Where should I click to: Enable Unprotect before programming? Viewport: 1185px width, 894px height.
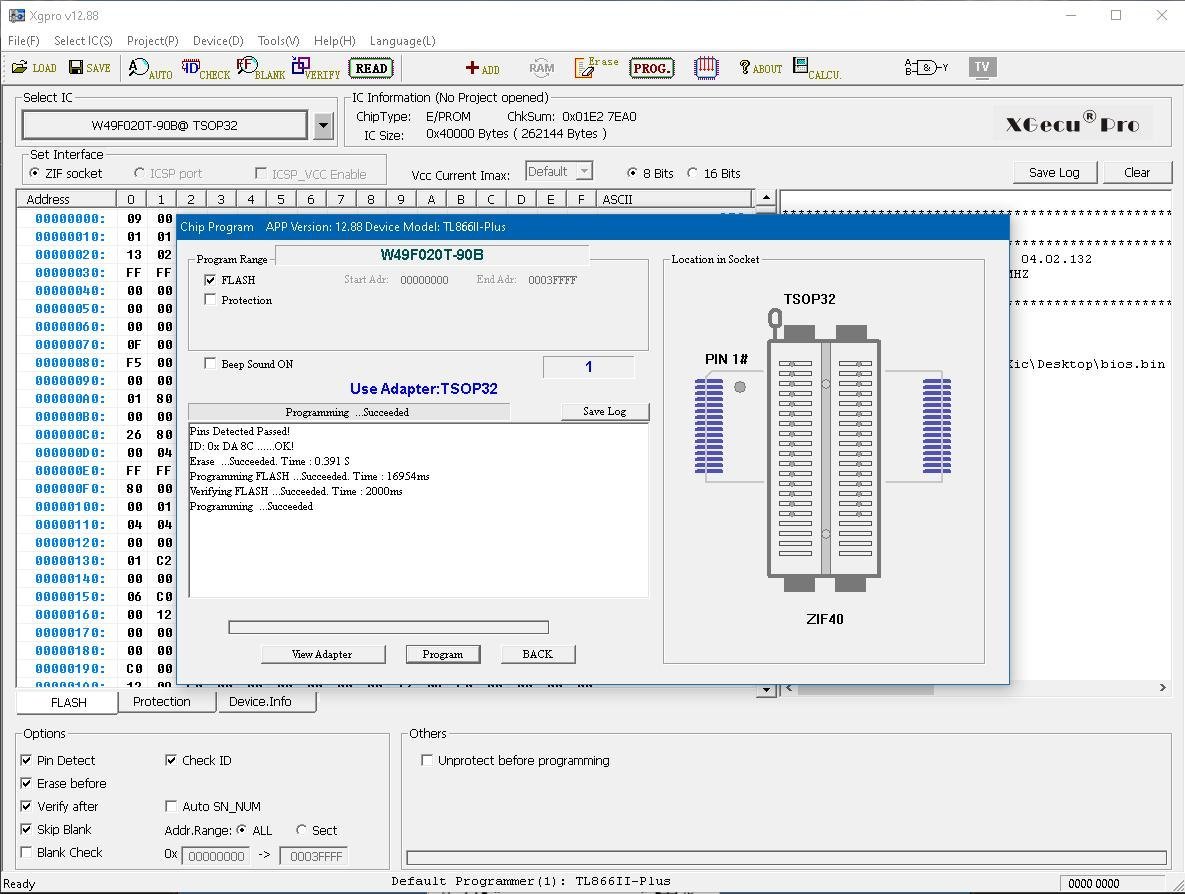pos(427,760)
